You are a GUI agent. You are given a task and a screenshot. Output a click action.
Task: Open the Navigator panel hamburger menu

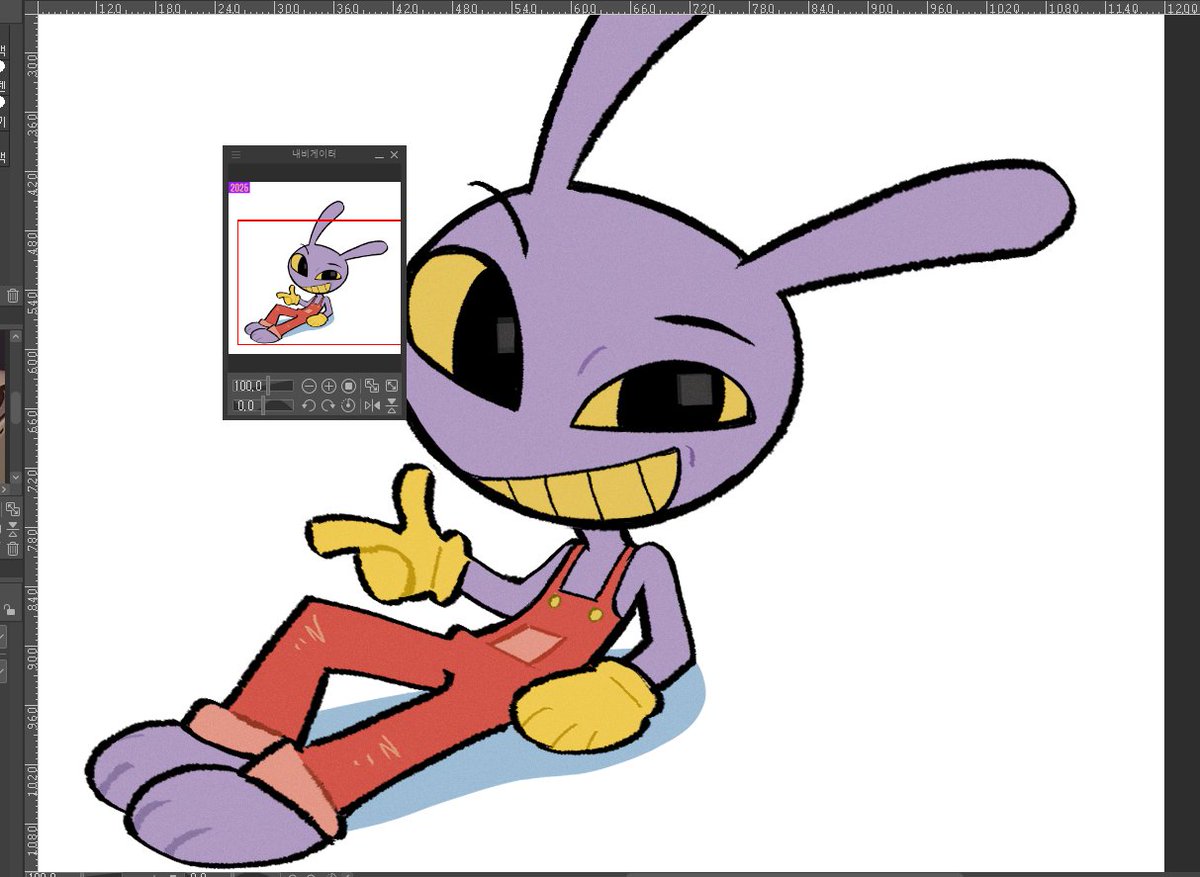click(235, 155)
